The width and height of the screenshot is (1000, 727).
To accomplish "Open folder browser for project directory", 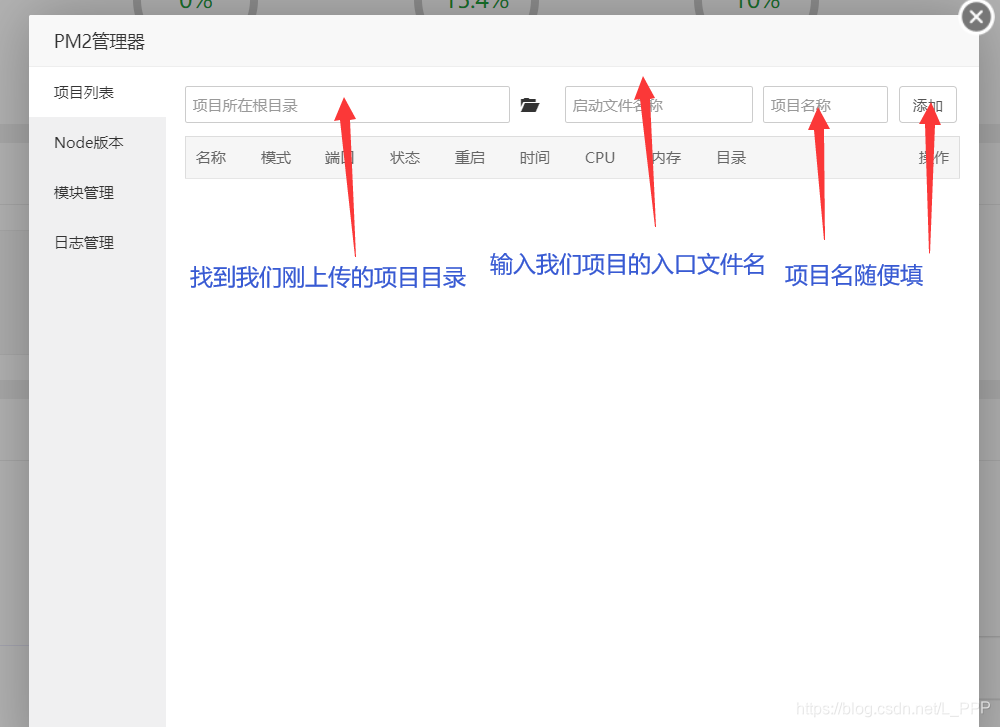I will (530, 105).
